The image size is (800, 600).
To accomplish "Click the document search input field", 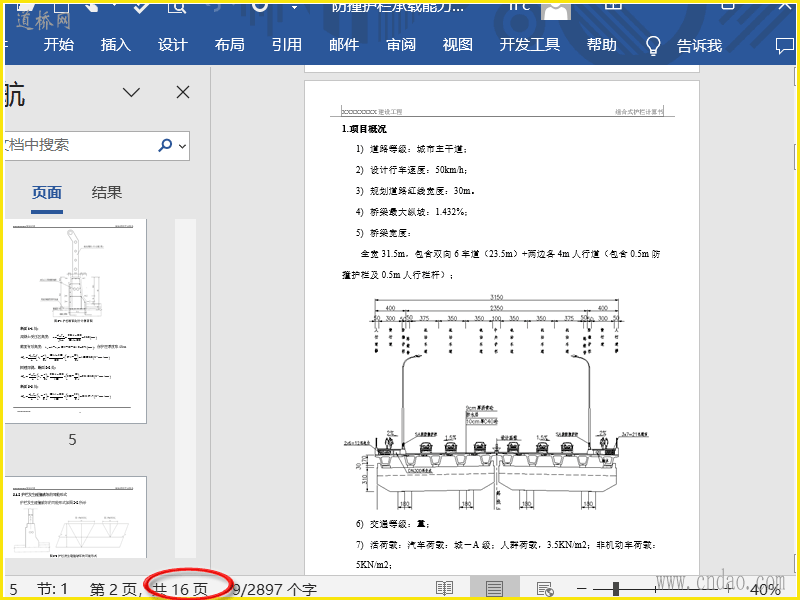I will 79,145.
